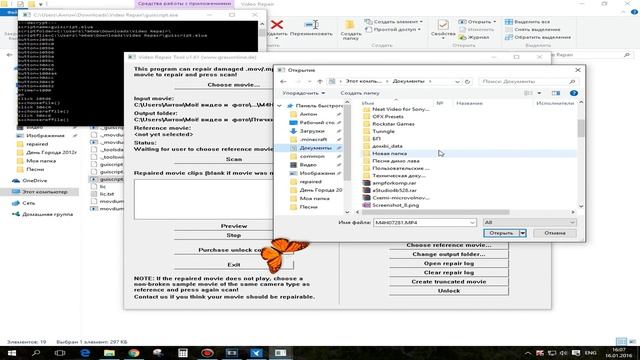
Task: Open Chrome from taskbar
Action: [134, 353]
